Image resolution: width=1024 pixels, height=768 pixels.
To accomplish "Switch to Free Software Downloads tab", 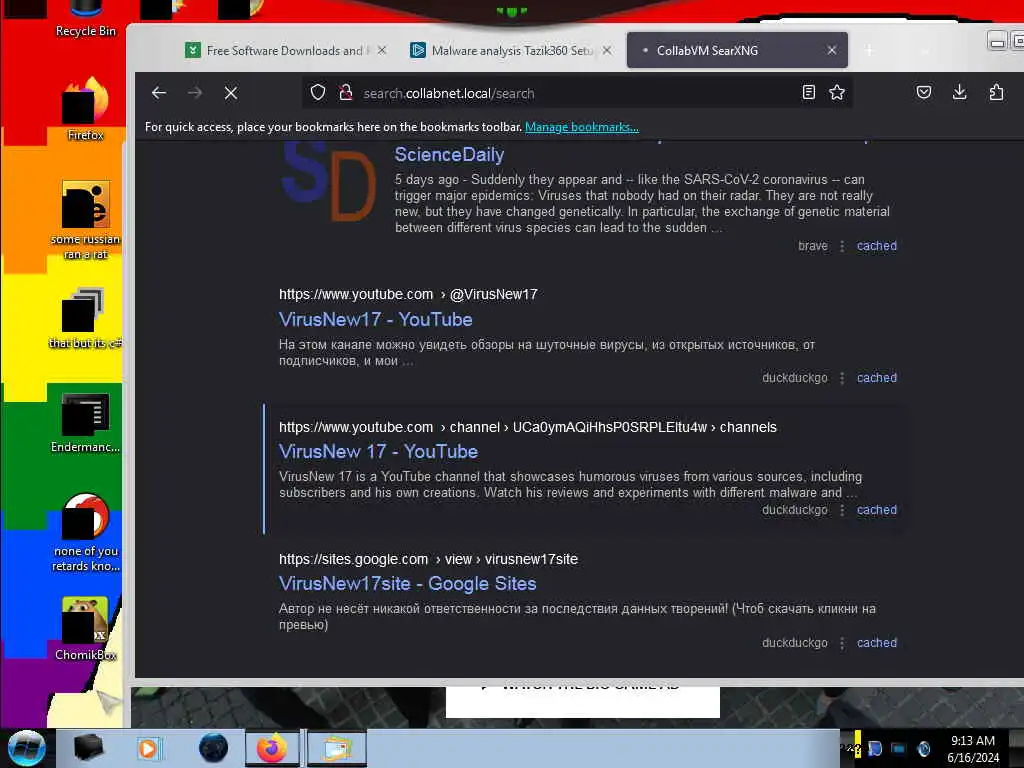I will 285,50.
